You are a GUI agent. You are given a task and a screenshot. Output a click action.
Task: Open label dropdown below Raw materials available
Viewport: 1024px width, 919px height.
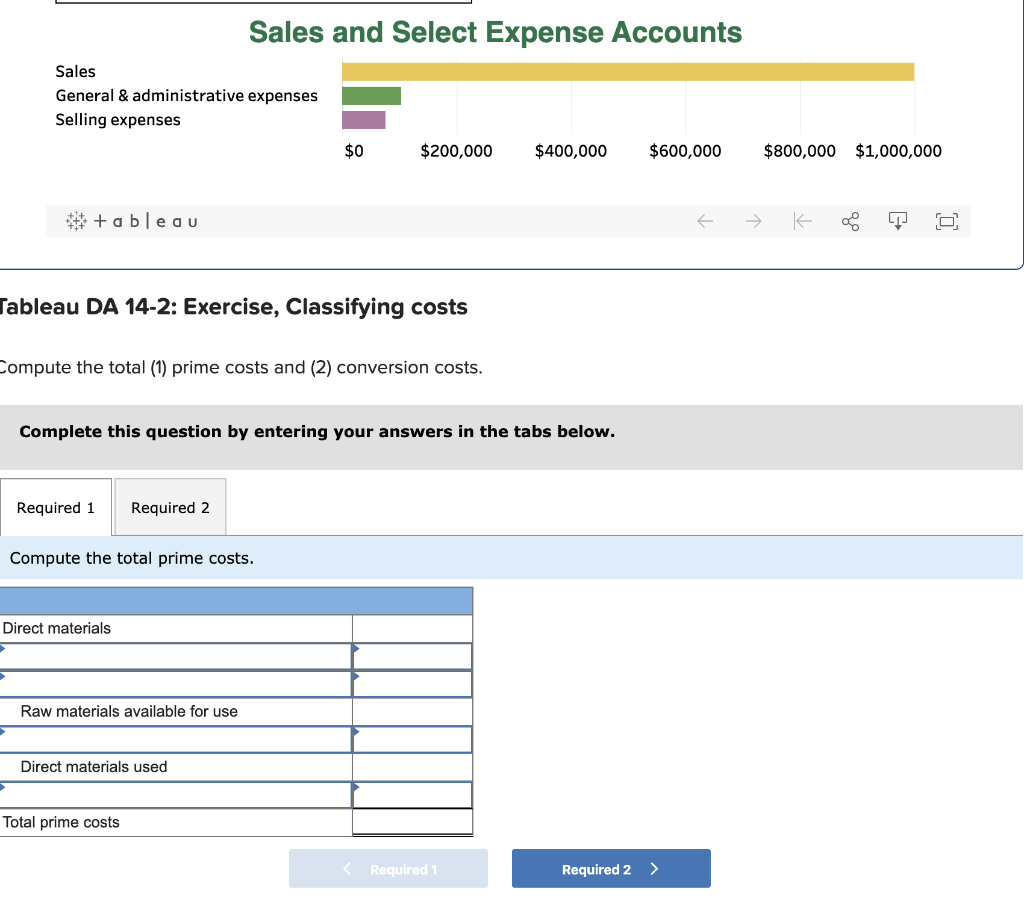176,739
